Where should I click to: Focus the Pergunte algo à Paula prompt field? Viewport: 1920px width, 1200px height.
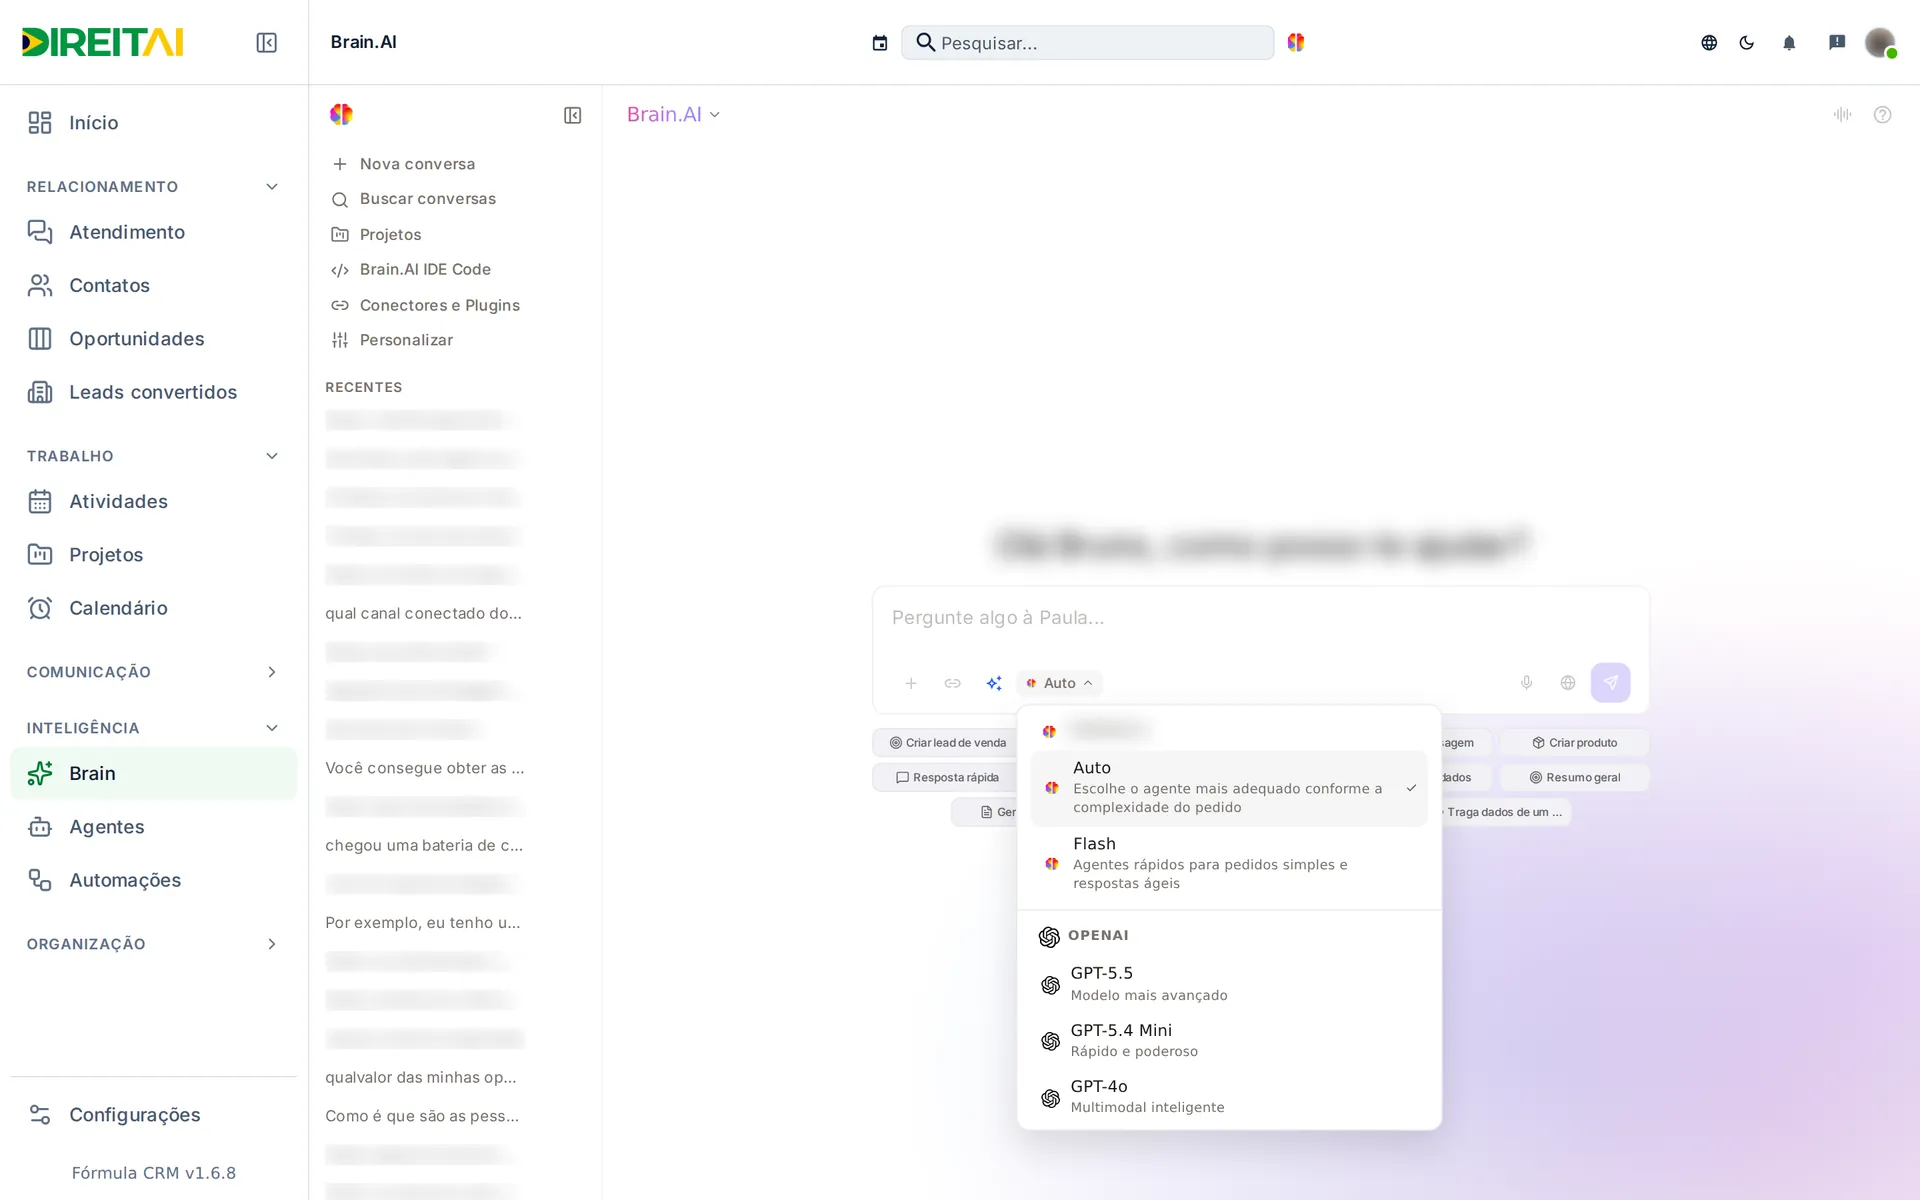click(1260, 618)
